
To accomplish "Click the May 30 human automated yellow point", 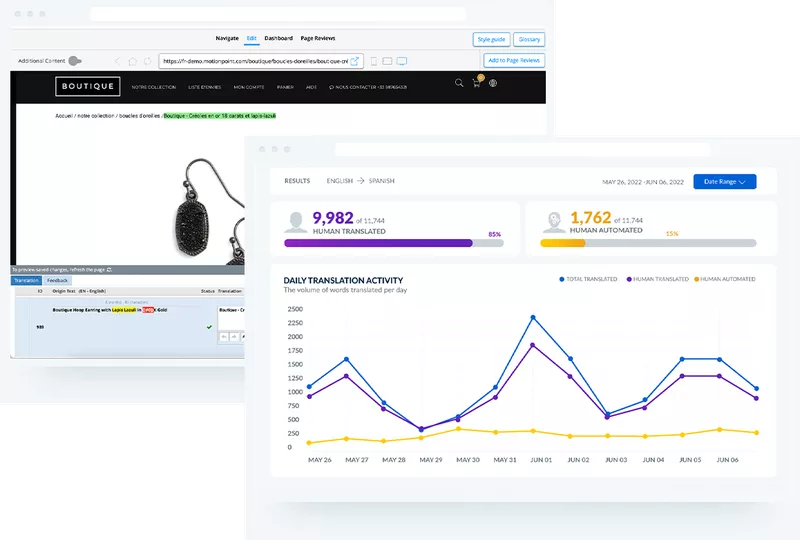I will tap(458, 429).
